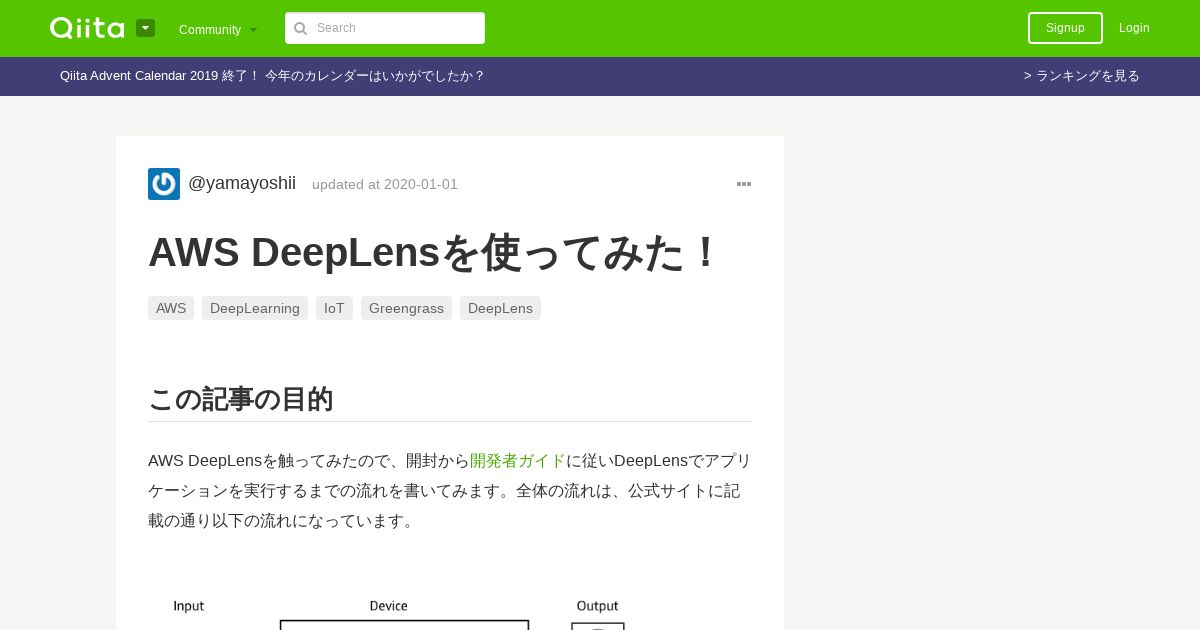Image resolution: width=1200 pixels, height=630 pixels.
Task: Focus the Search input field
Action: (385, 28)
